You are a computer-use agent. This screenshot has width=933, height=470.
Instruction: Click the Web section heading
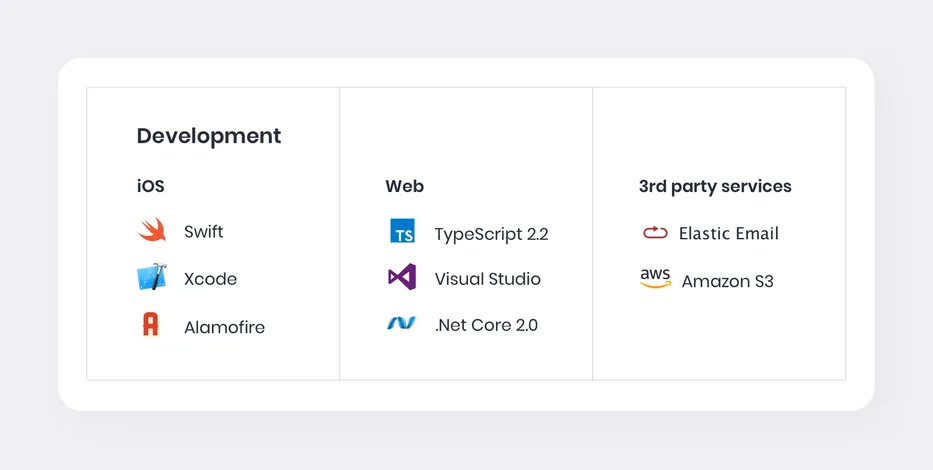point(404,186)
